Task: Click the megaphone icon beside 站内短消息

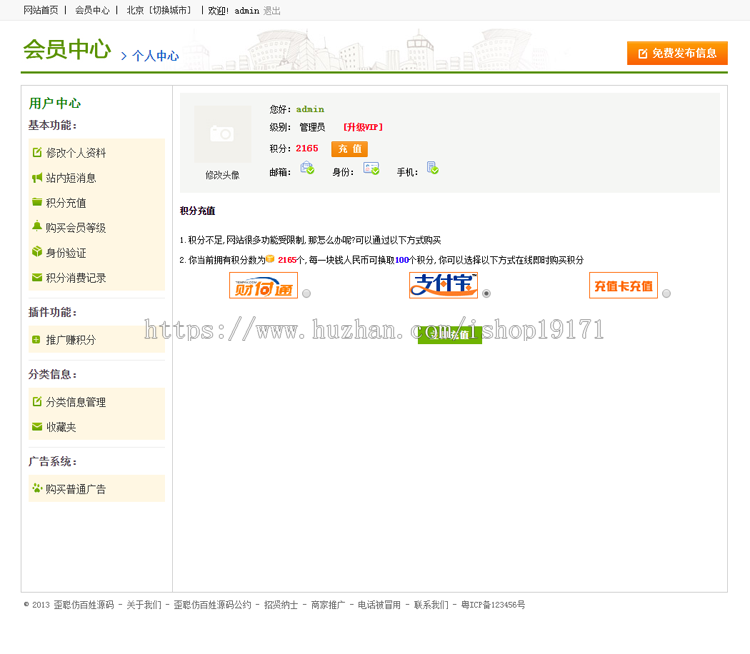Action: [37, 177]
